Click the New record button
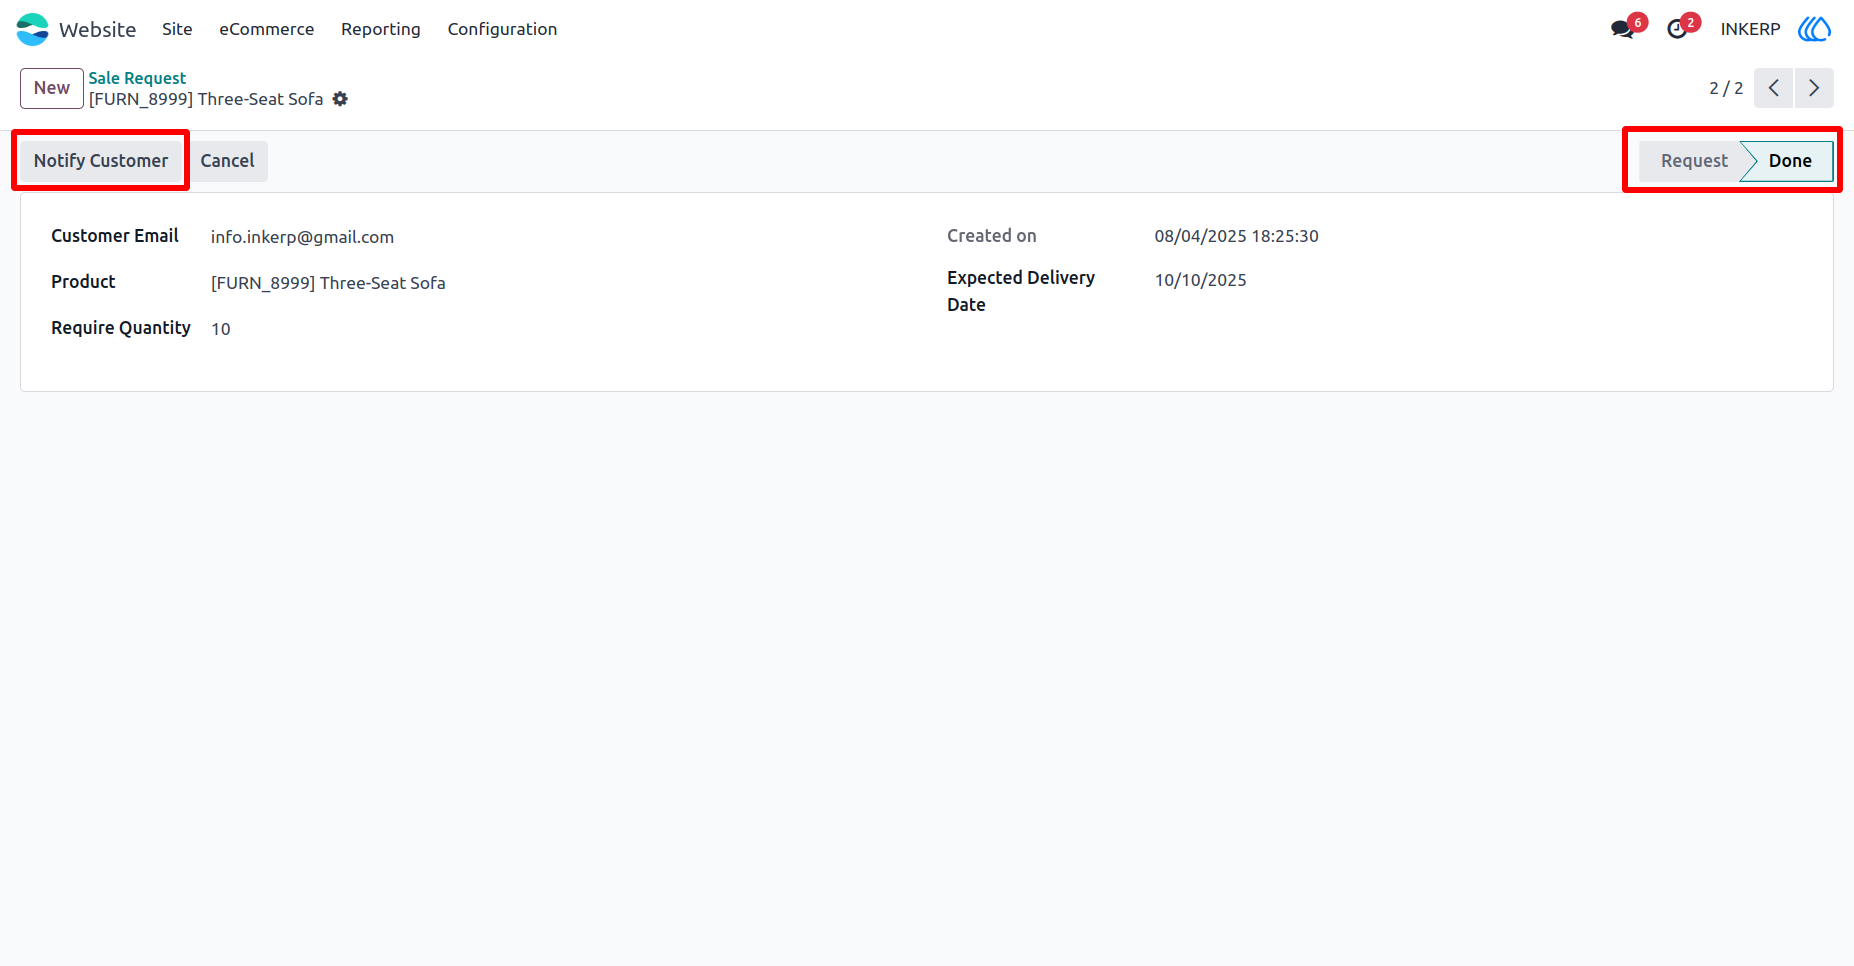1854x966 pixels. [x=52, y=88]
